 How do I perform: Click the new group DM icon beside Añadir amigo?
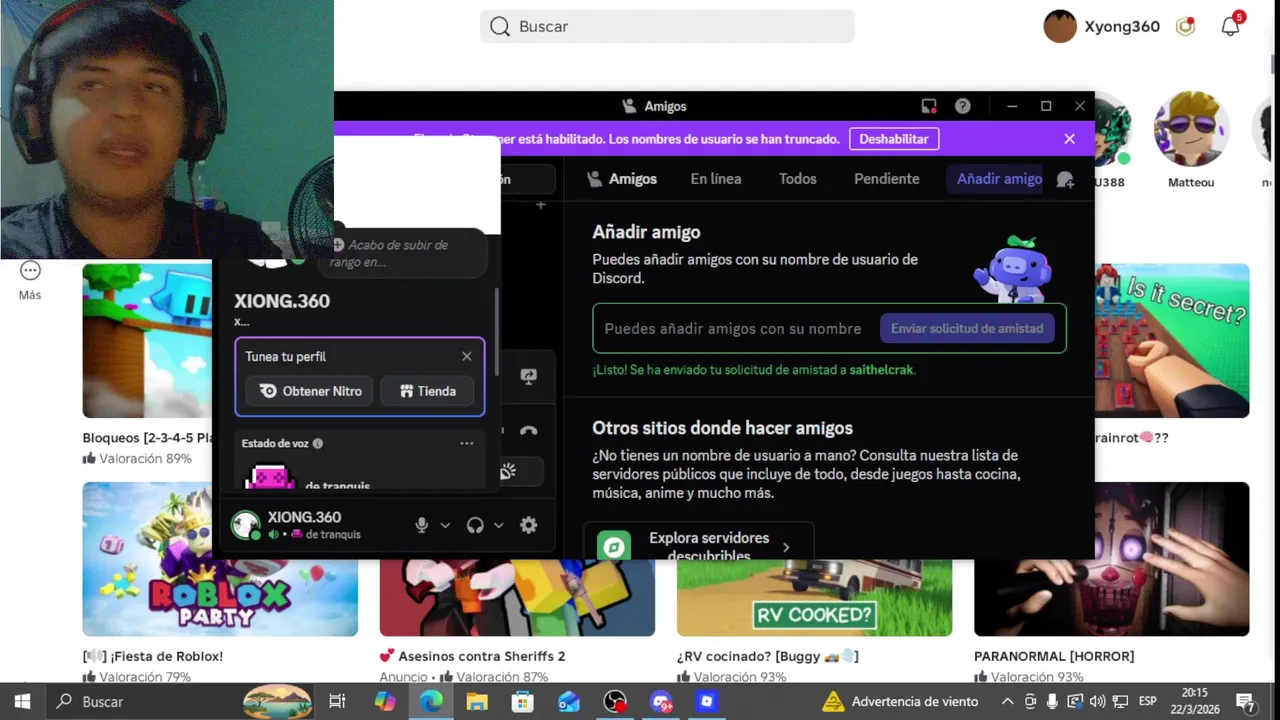pos(1065,179)
